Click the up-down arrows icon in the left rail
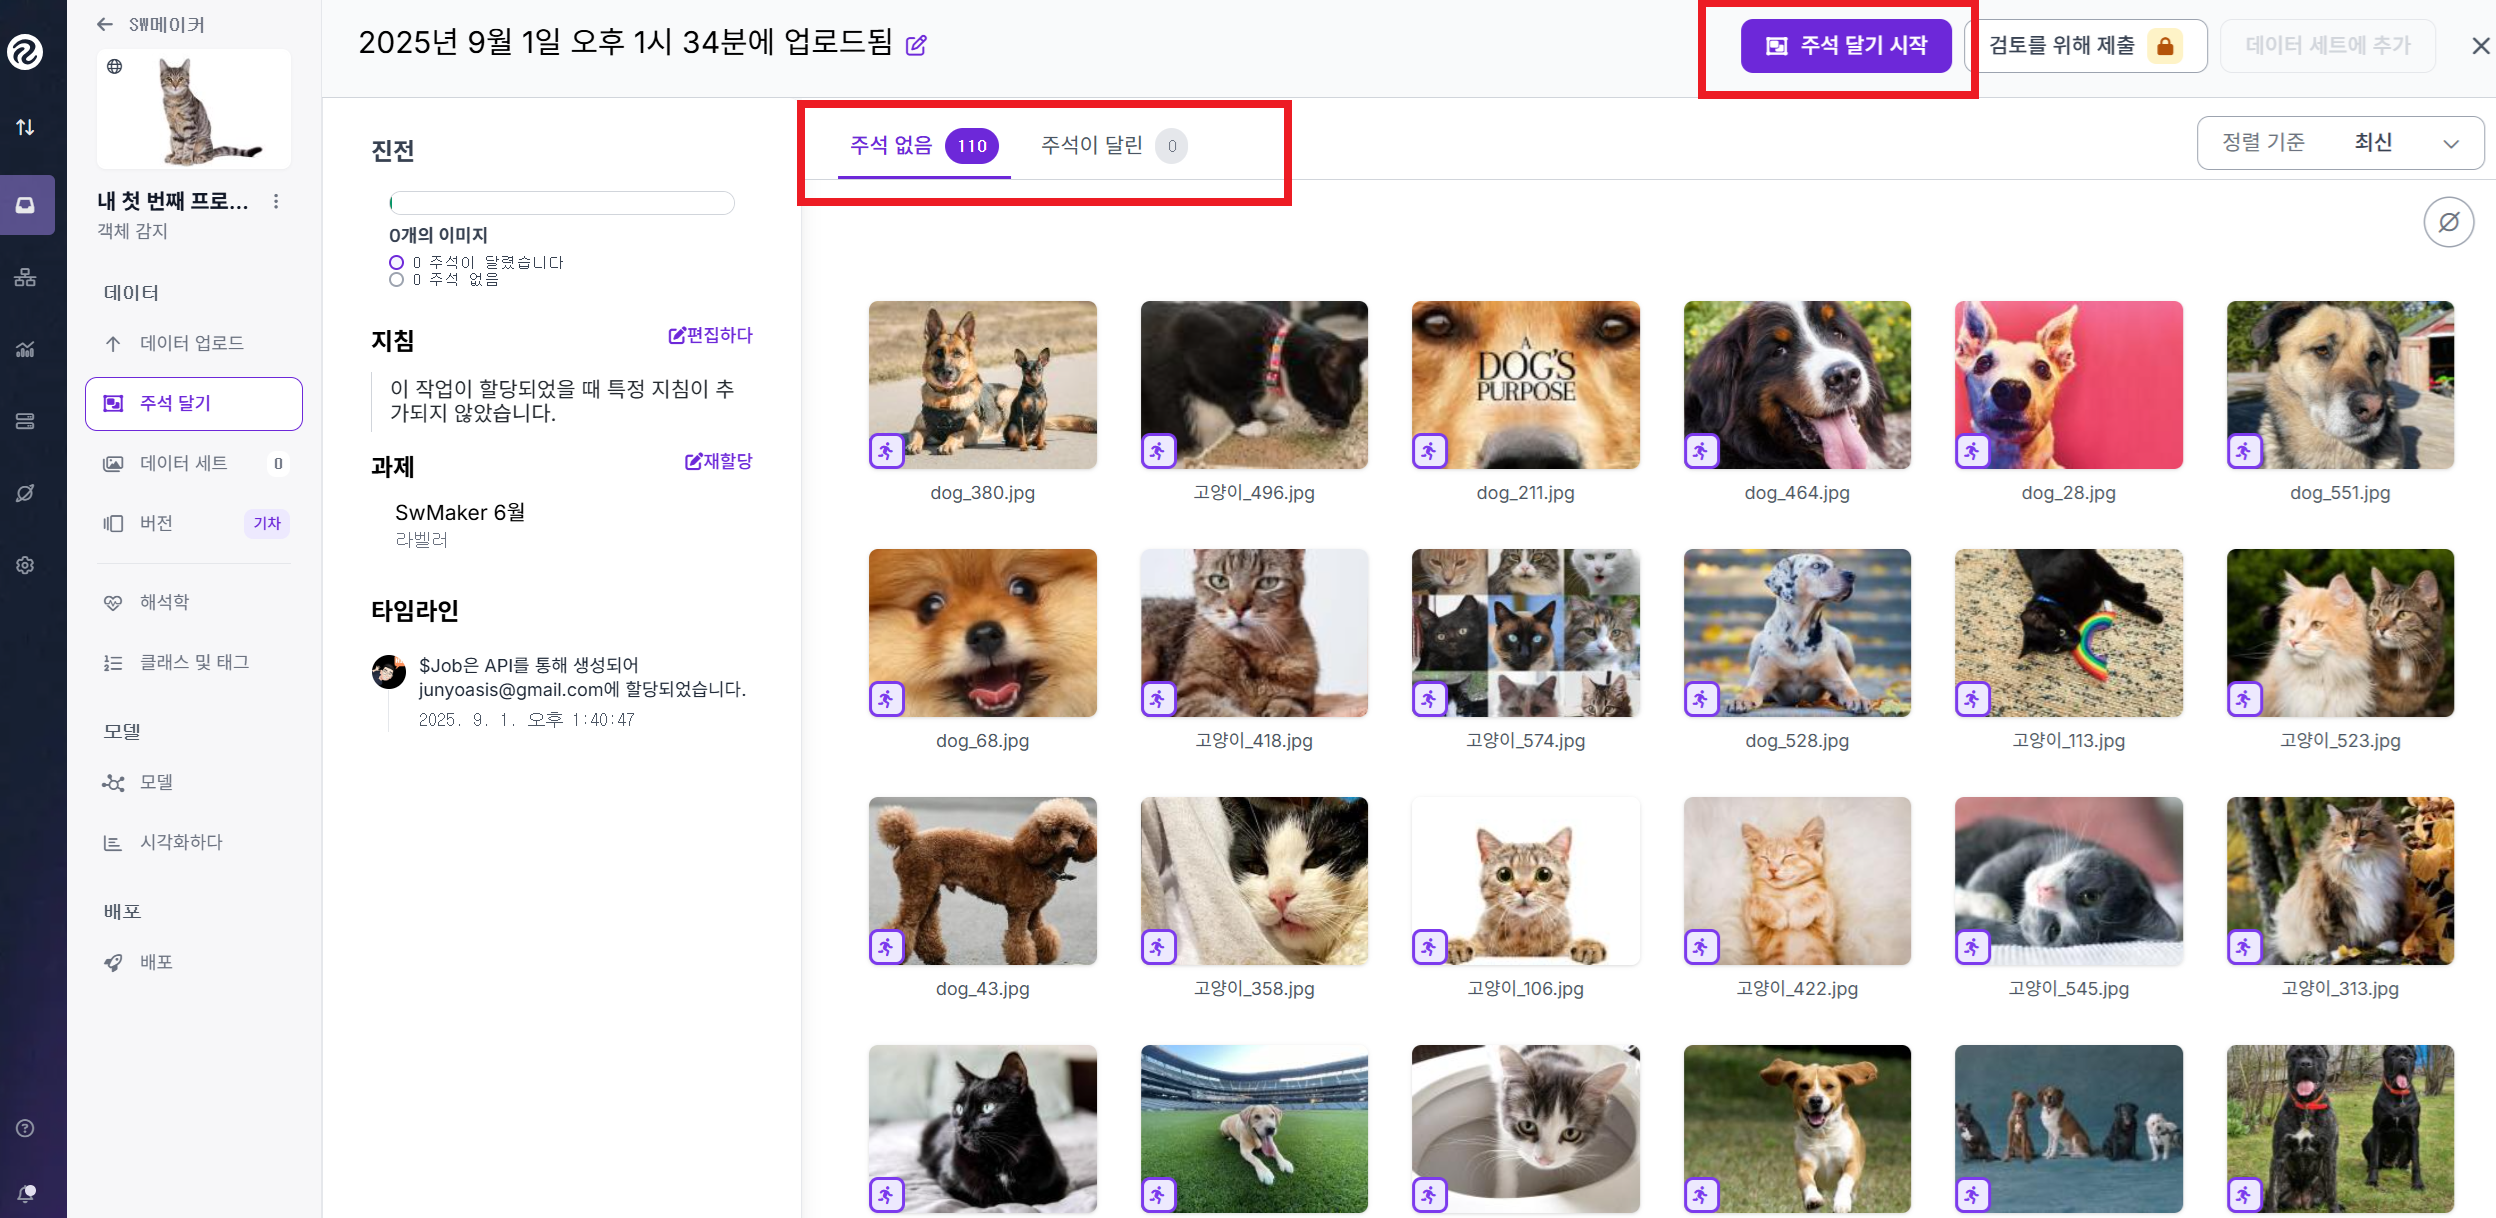Viewport: 2496px width, 1218px height. (x=25, y=127)
